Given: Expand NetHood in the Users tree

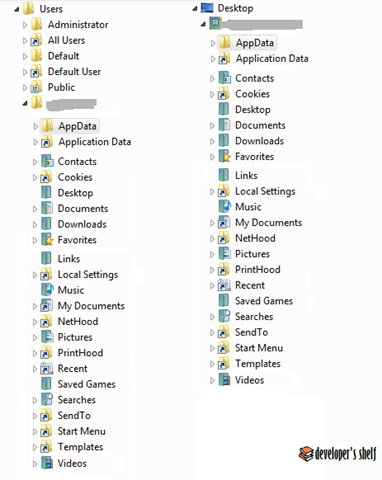Looking at the screenshot, I should point(35,322).
